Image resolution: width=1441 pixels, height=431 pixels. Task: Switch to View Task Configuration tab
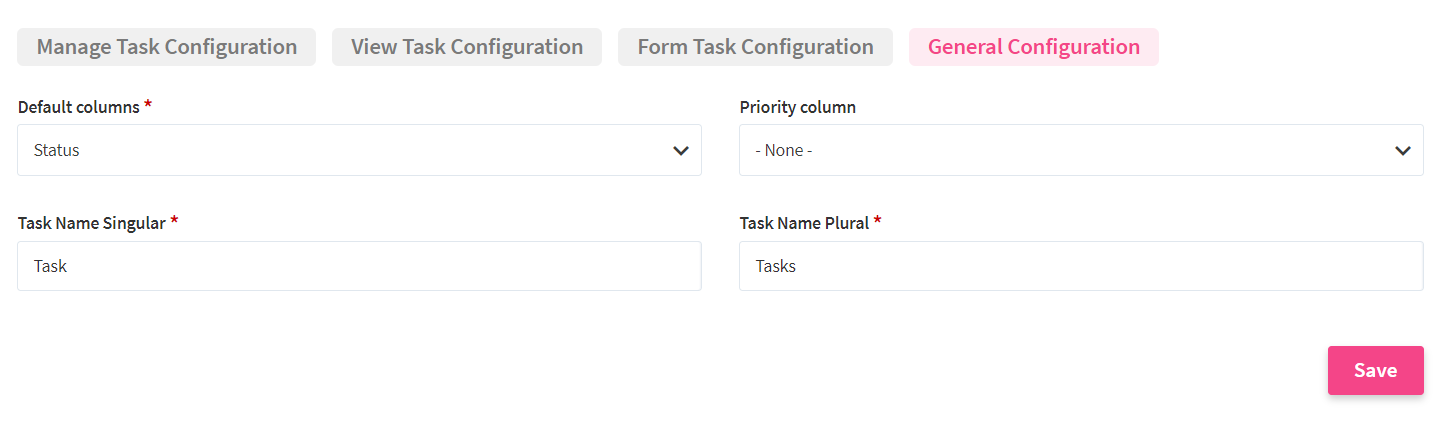[x=467, y=47]
